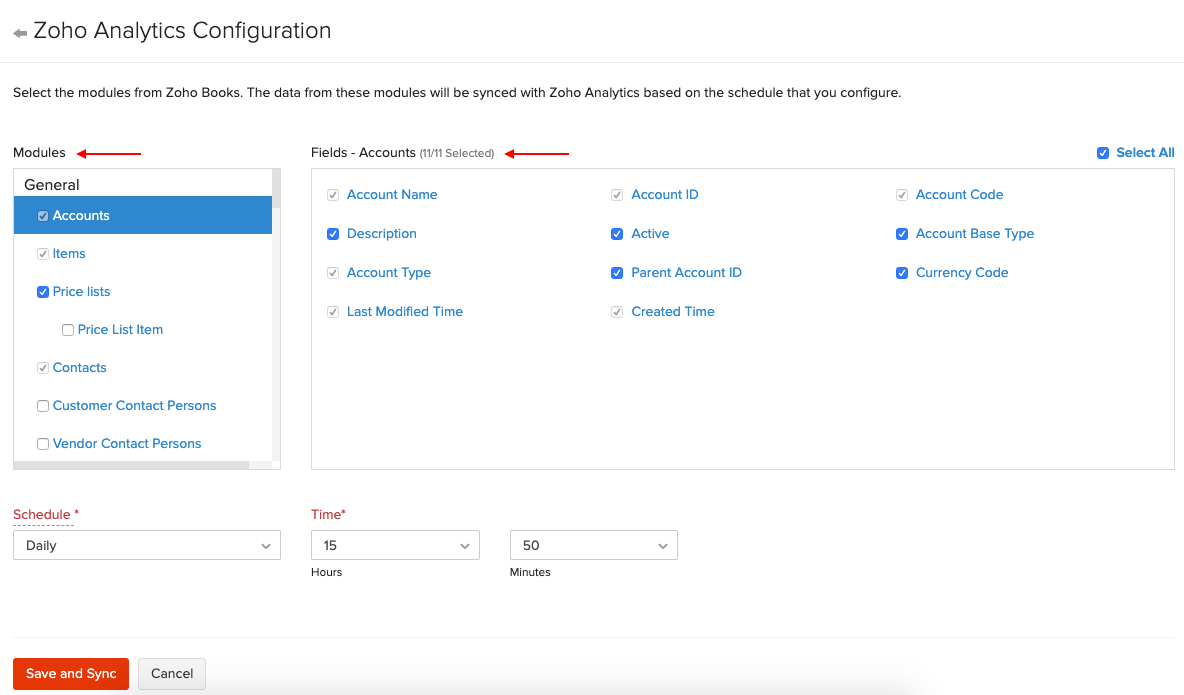Click the back arrow beside Zoho Analytics Configuration
Viewport: 1184px width, 695px height.
point(20,33)
